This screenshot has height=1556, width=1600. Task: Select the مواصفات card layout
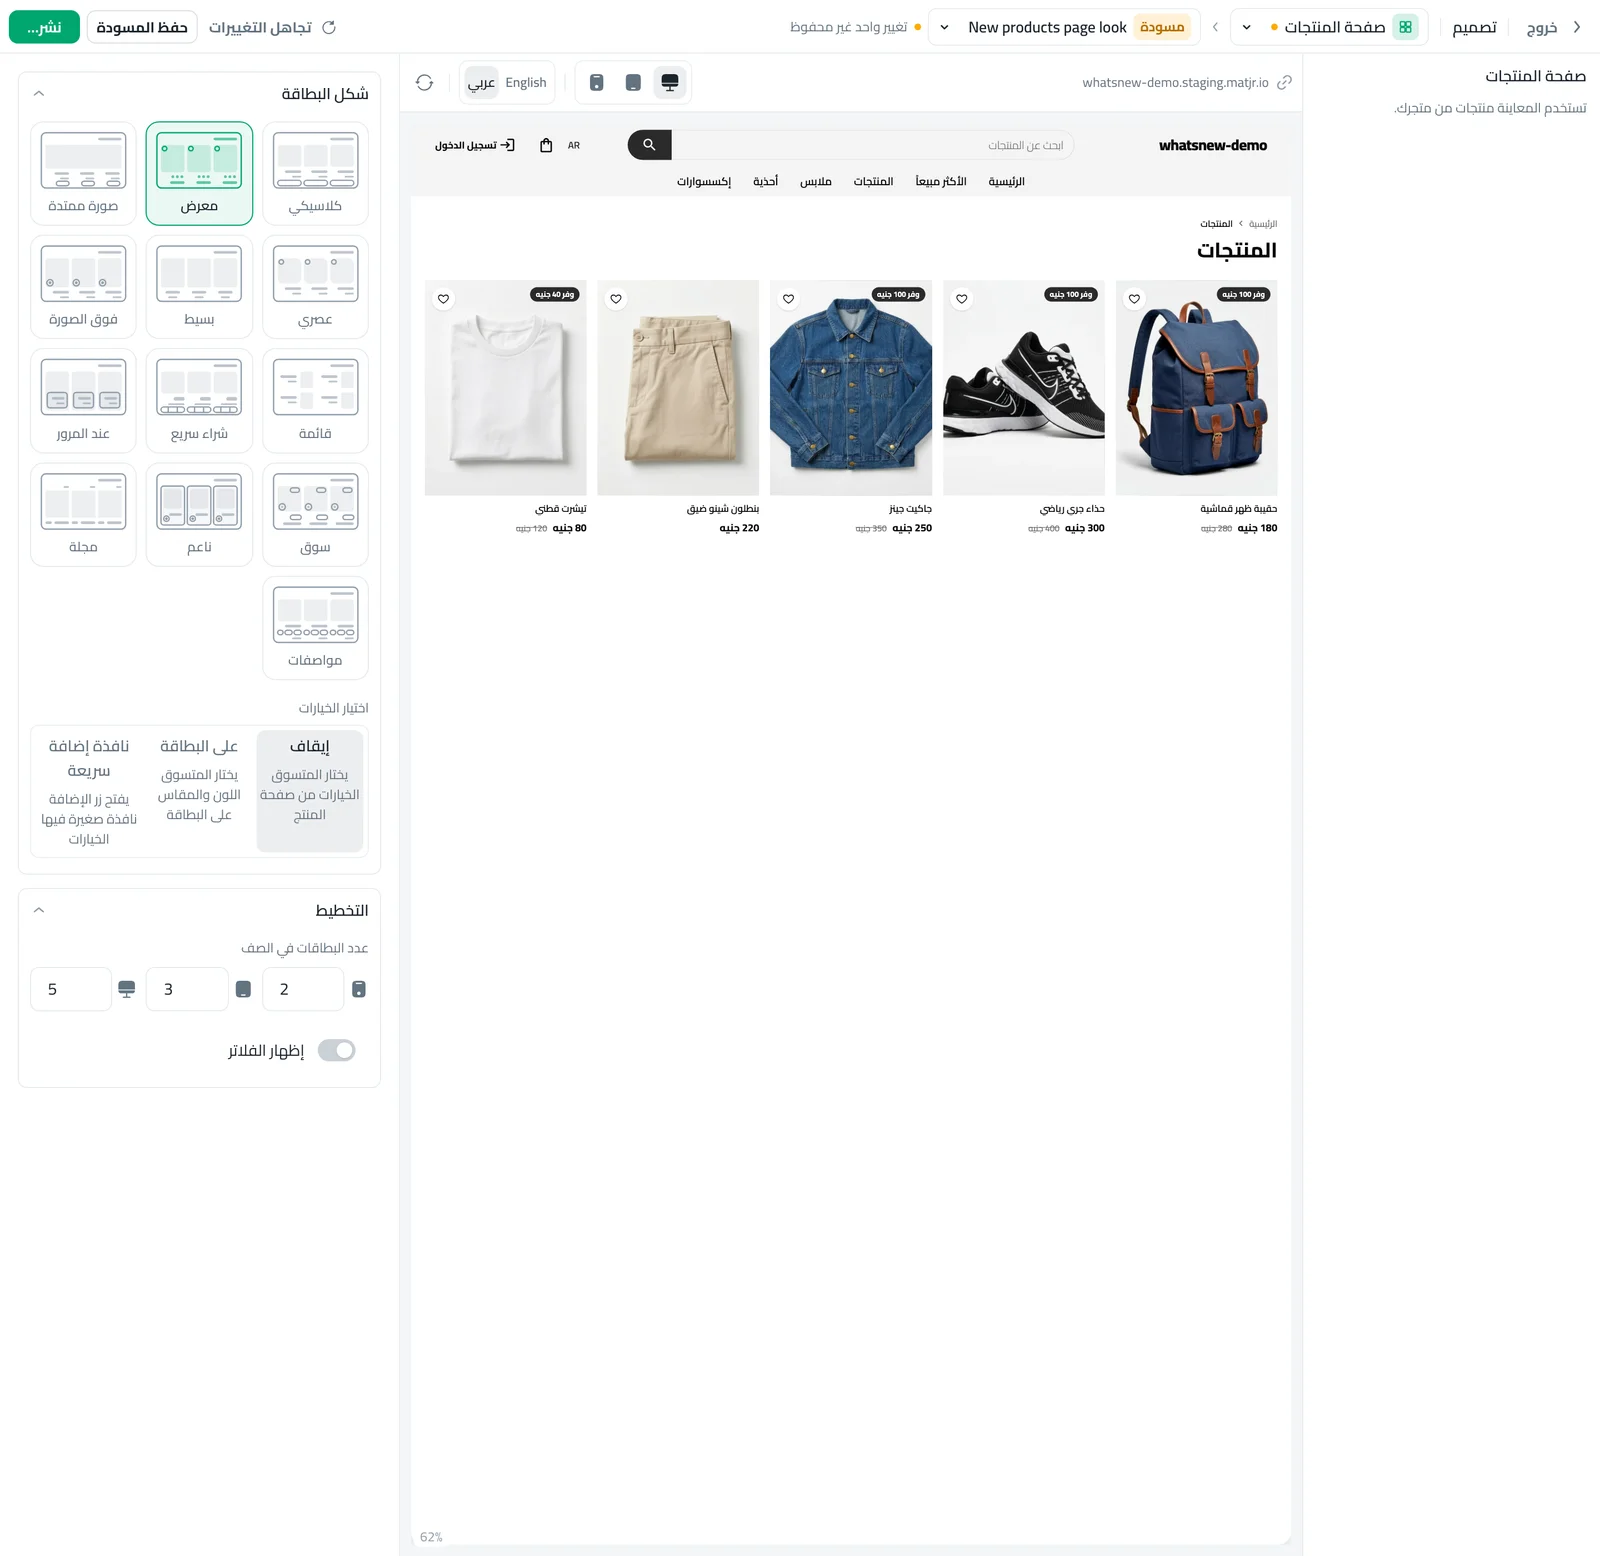pos(315,628)
